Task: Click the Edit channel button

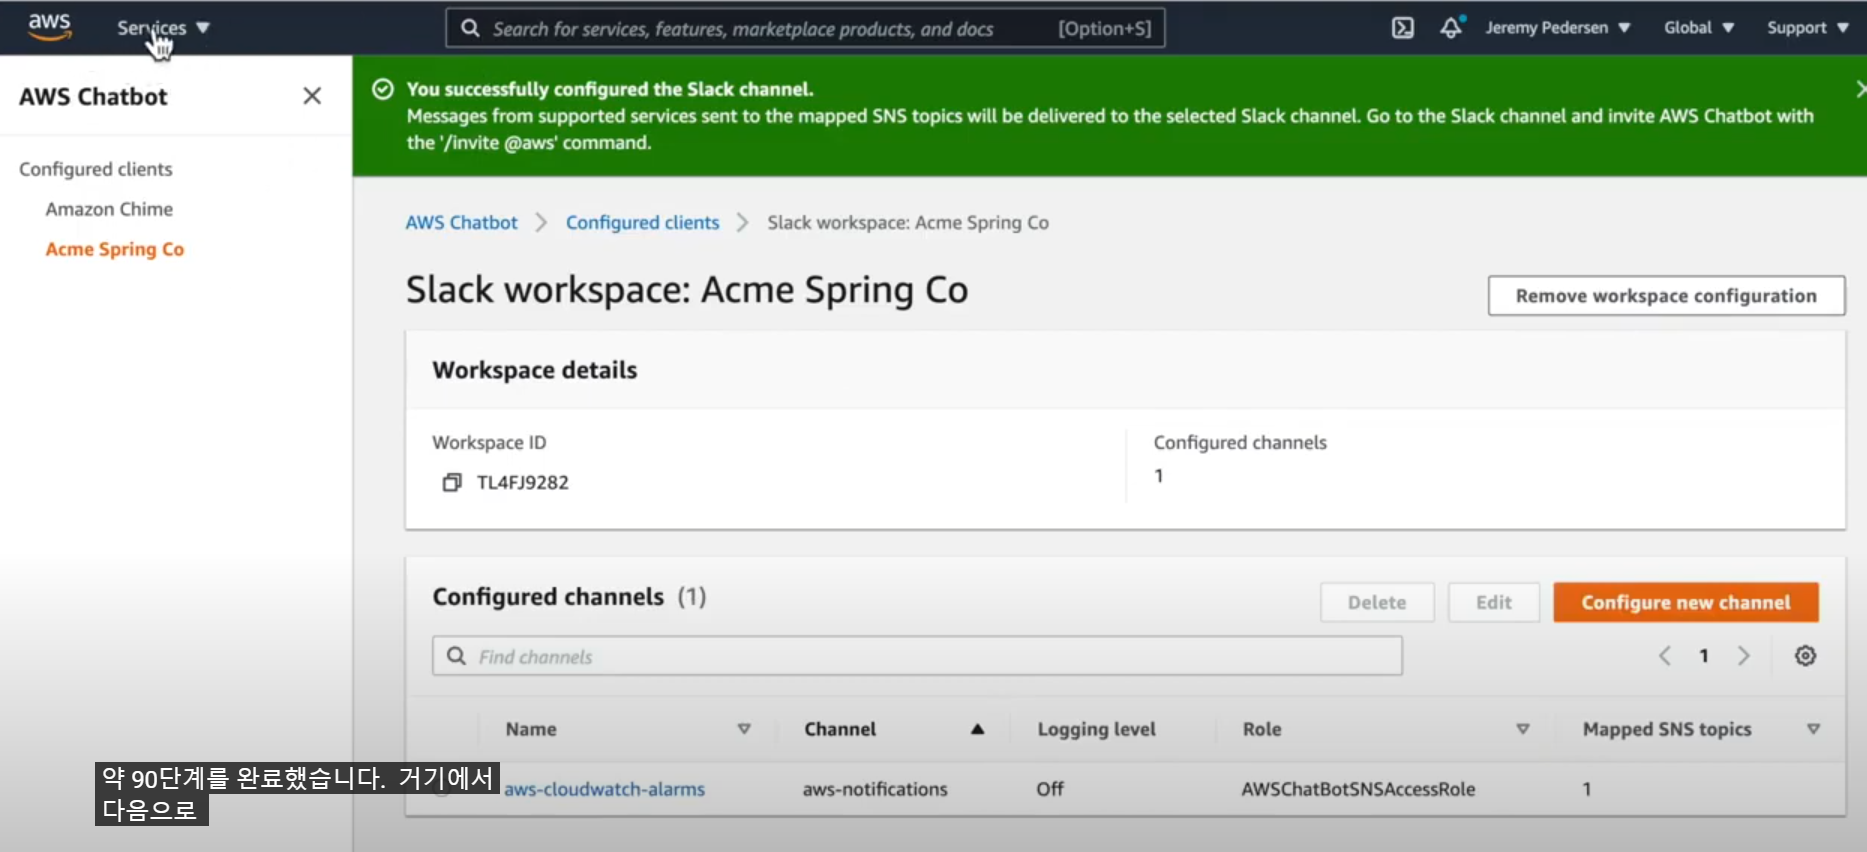Action: click(x=1494, y=602)
